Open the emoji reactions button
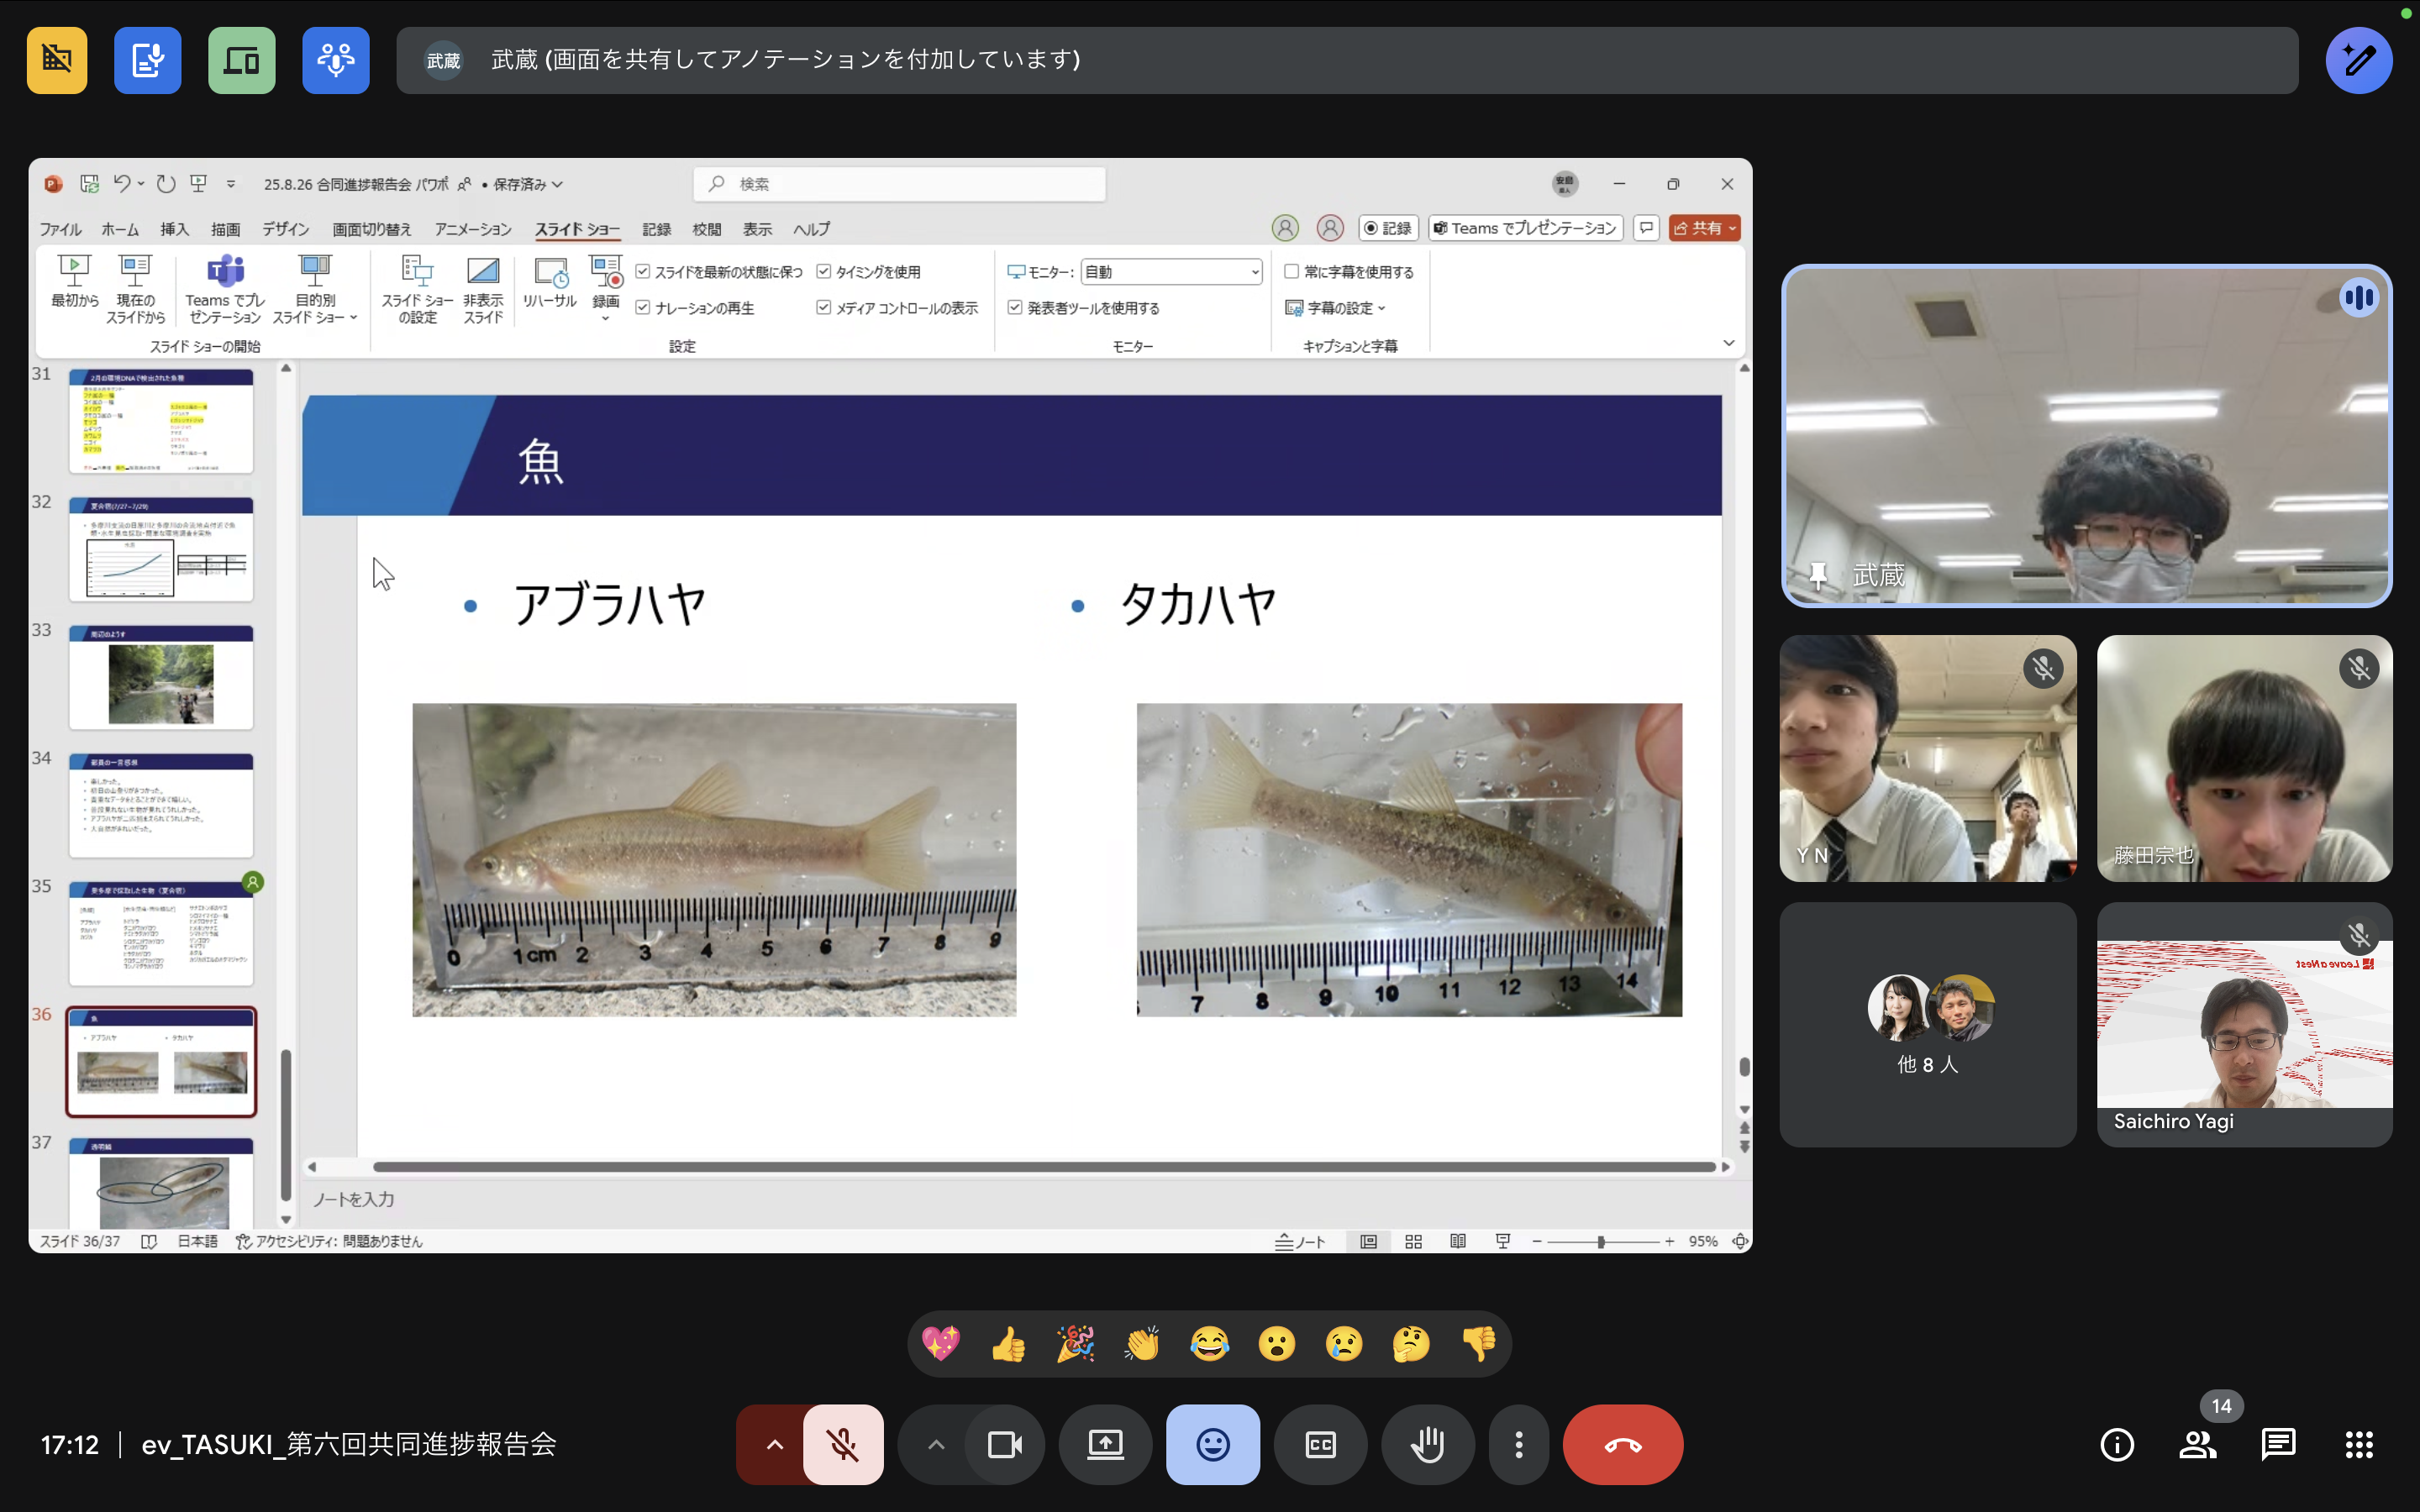Viewport: 2420px width, 1512px height. coord(1212,1444)
